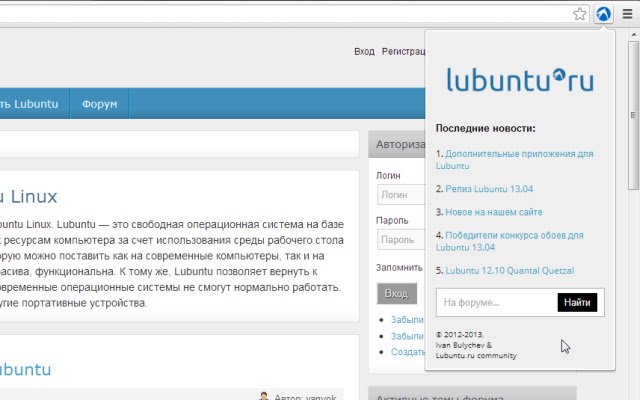The image size is (640, 400).
Task: Click the Пароль input field
Action: pos(401,240)
